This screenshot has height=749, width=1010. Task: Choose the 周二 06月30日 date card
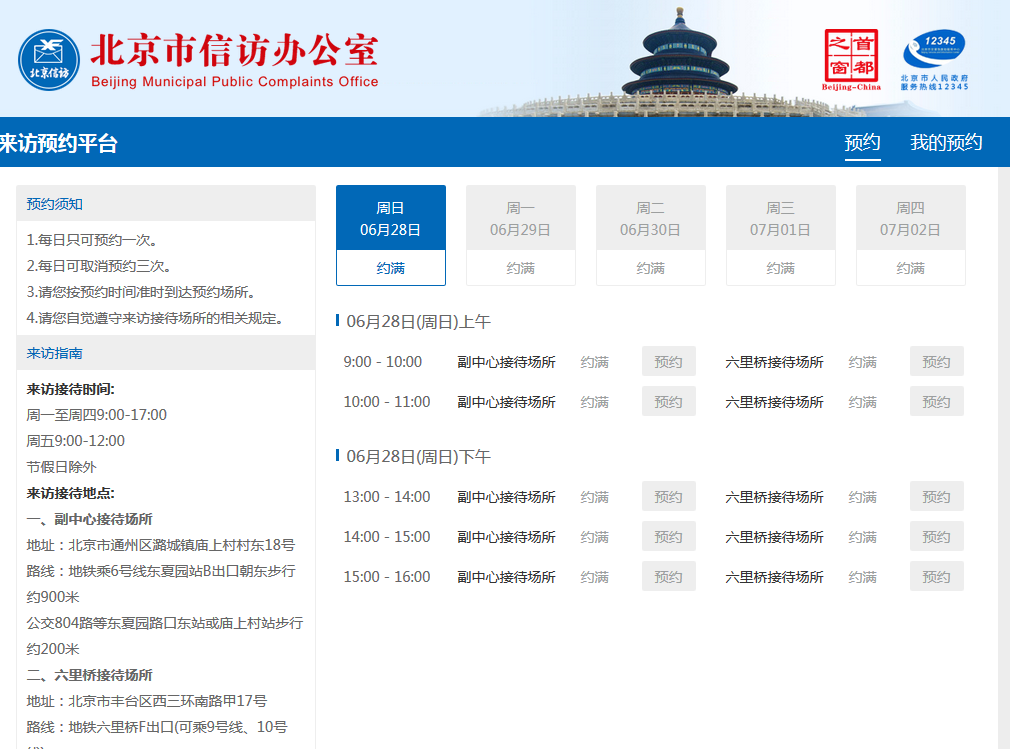pyautogui.click(x=650, y=234)
